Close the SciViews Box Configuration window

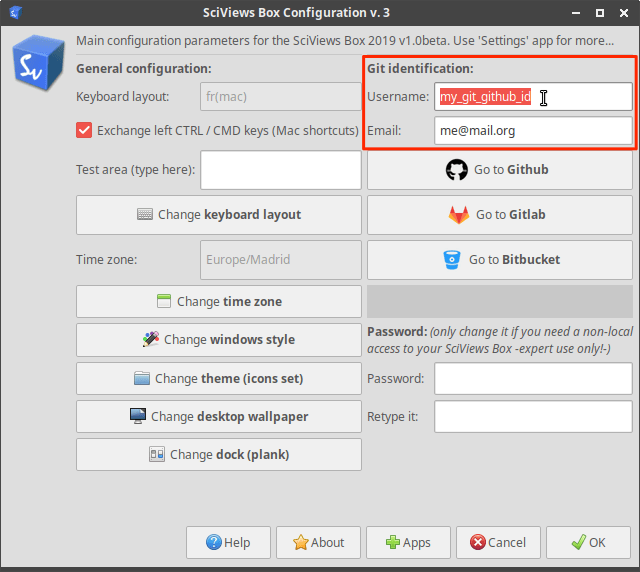coord(624,13)
